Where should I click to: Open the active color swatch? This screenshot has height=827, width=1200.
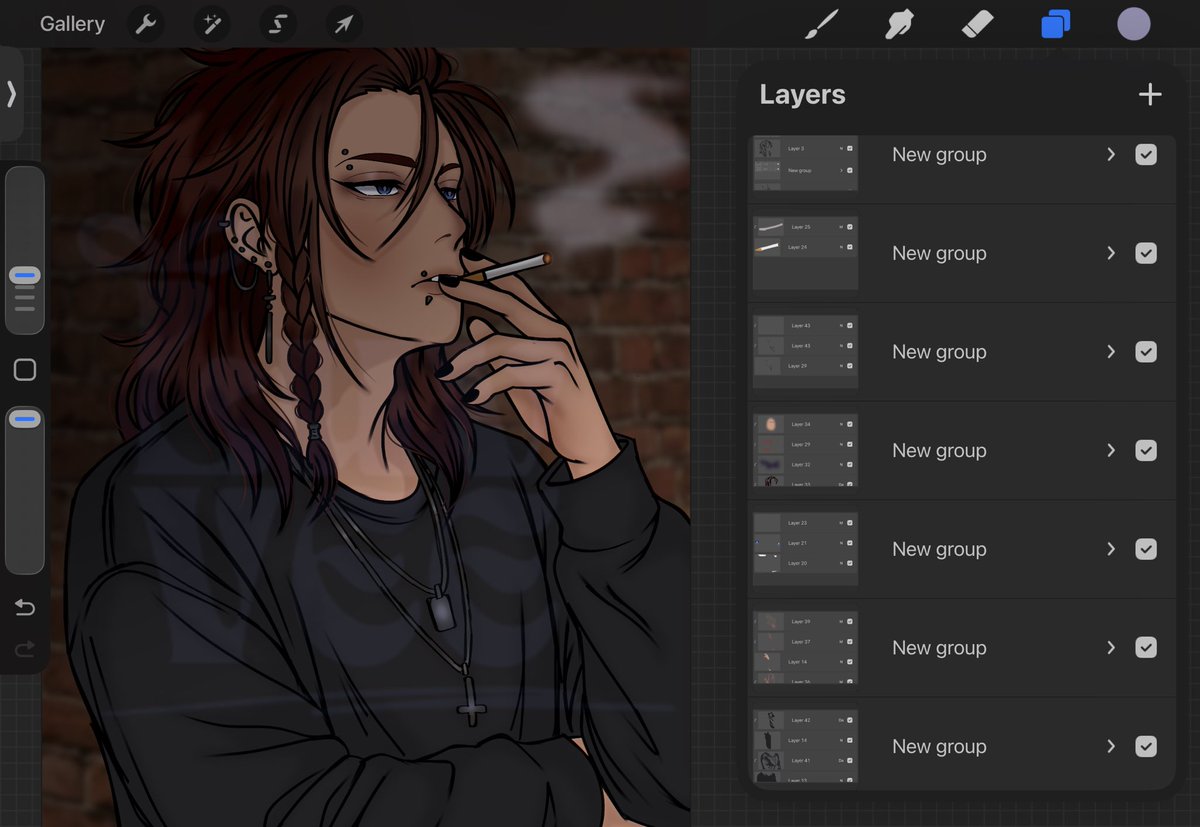(1133, 23)
